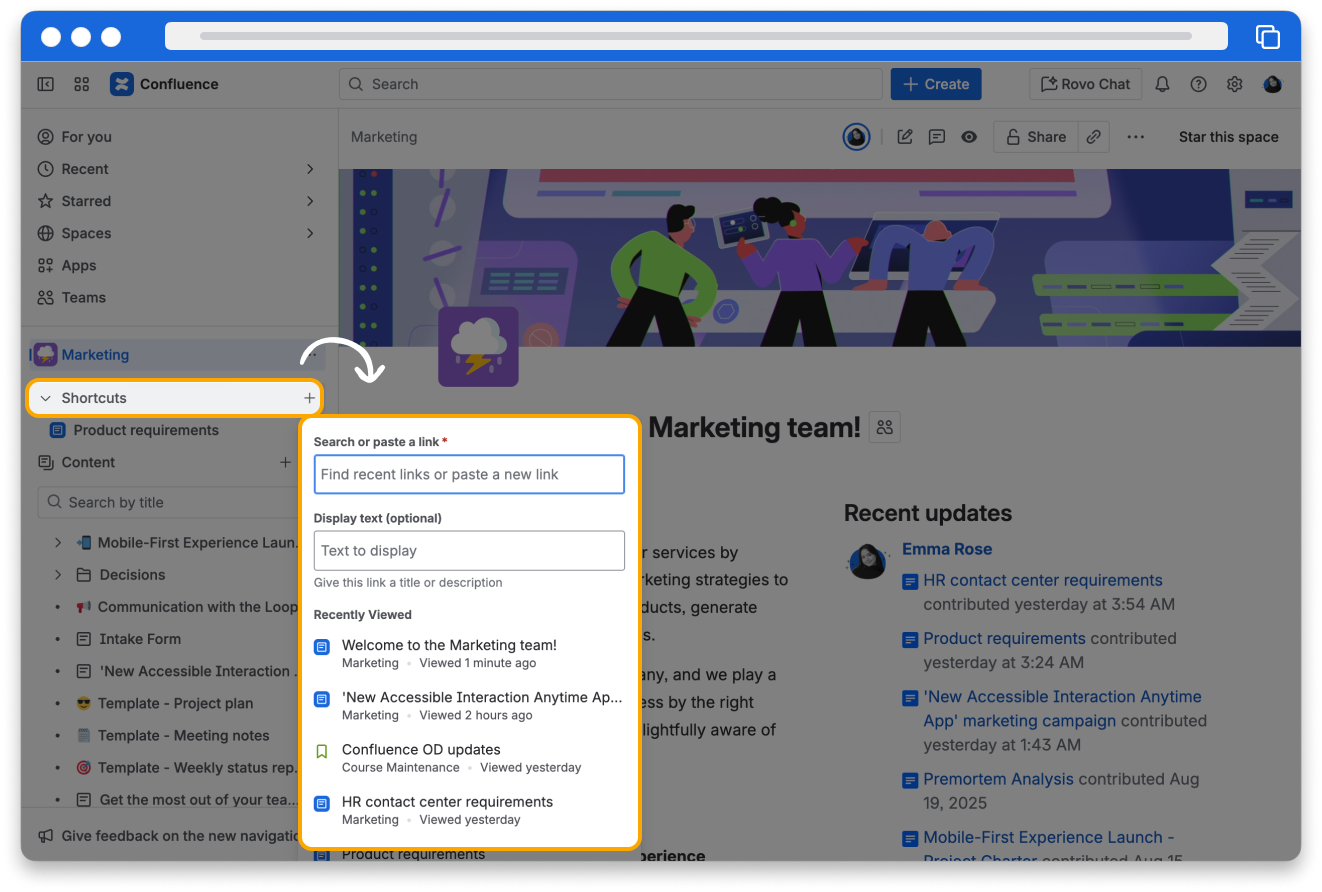This screenshot has height=892, width=1322.
Task: Open the notifications bell icon
Action: click(1162, 85)
